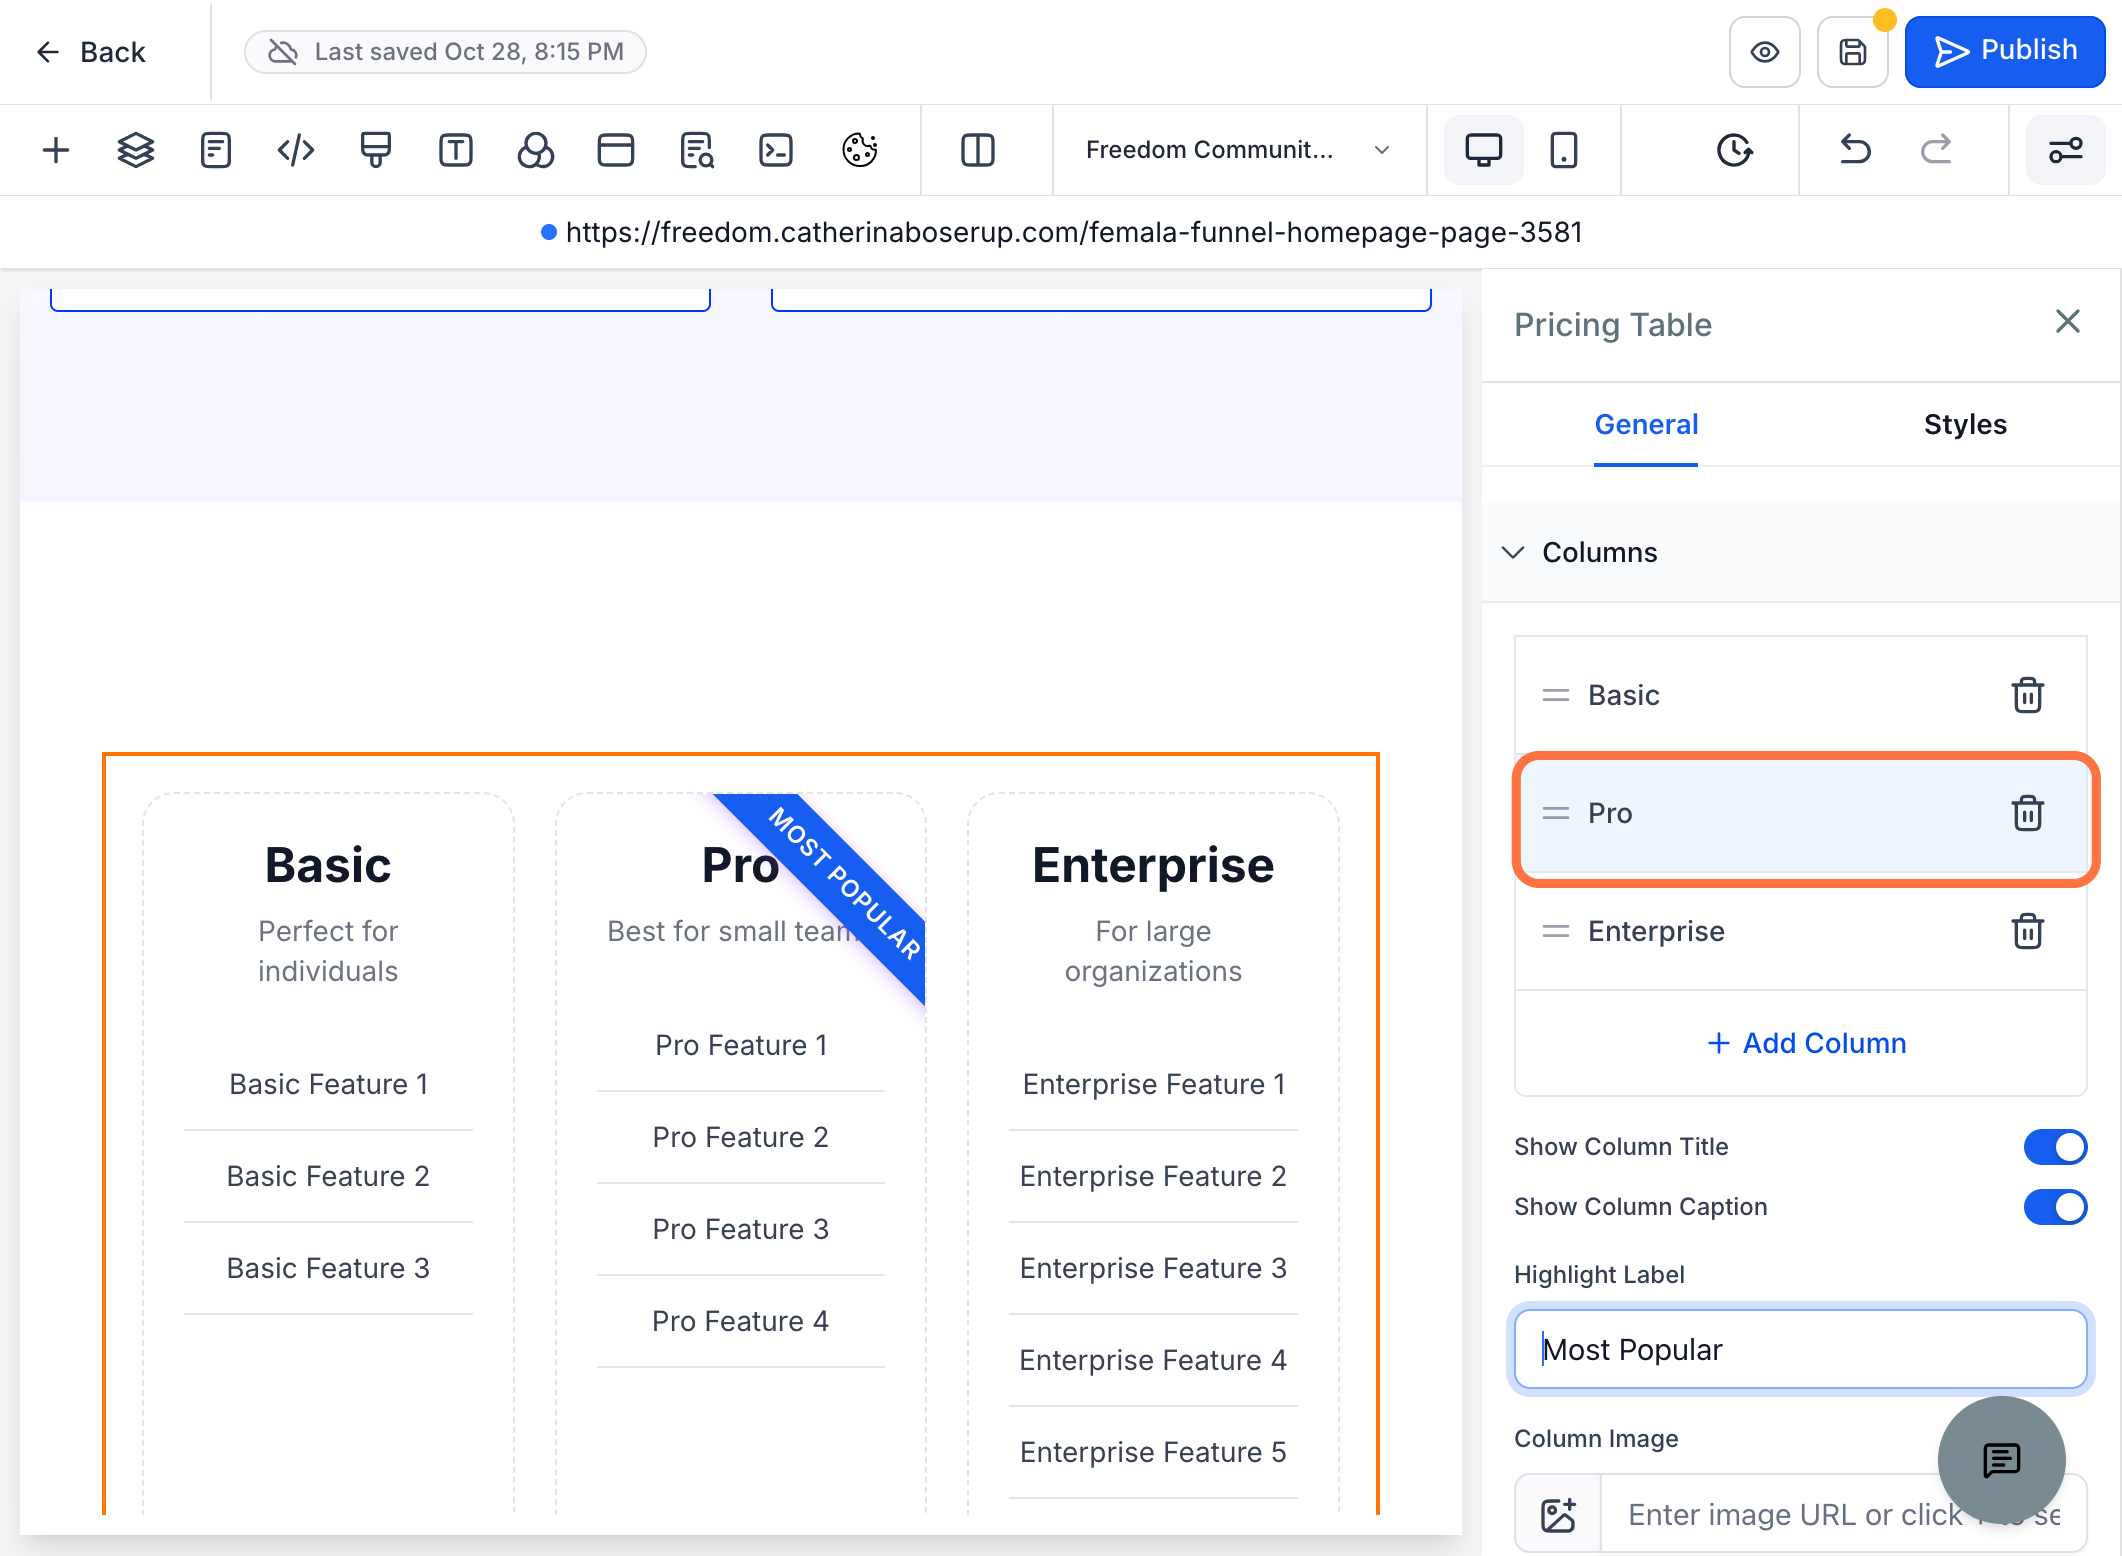The height and width of the screenshot is (1556, 2122).
Task: Open the layers panel icon
Action: 136,150
